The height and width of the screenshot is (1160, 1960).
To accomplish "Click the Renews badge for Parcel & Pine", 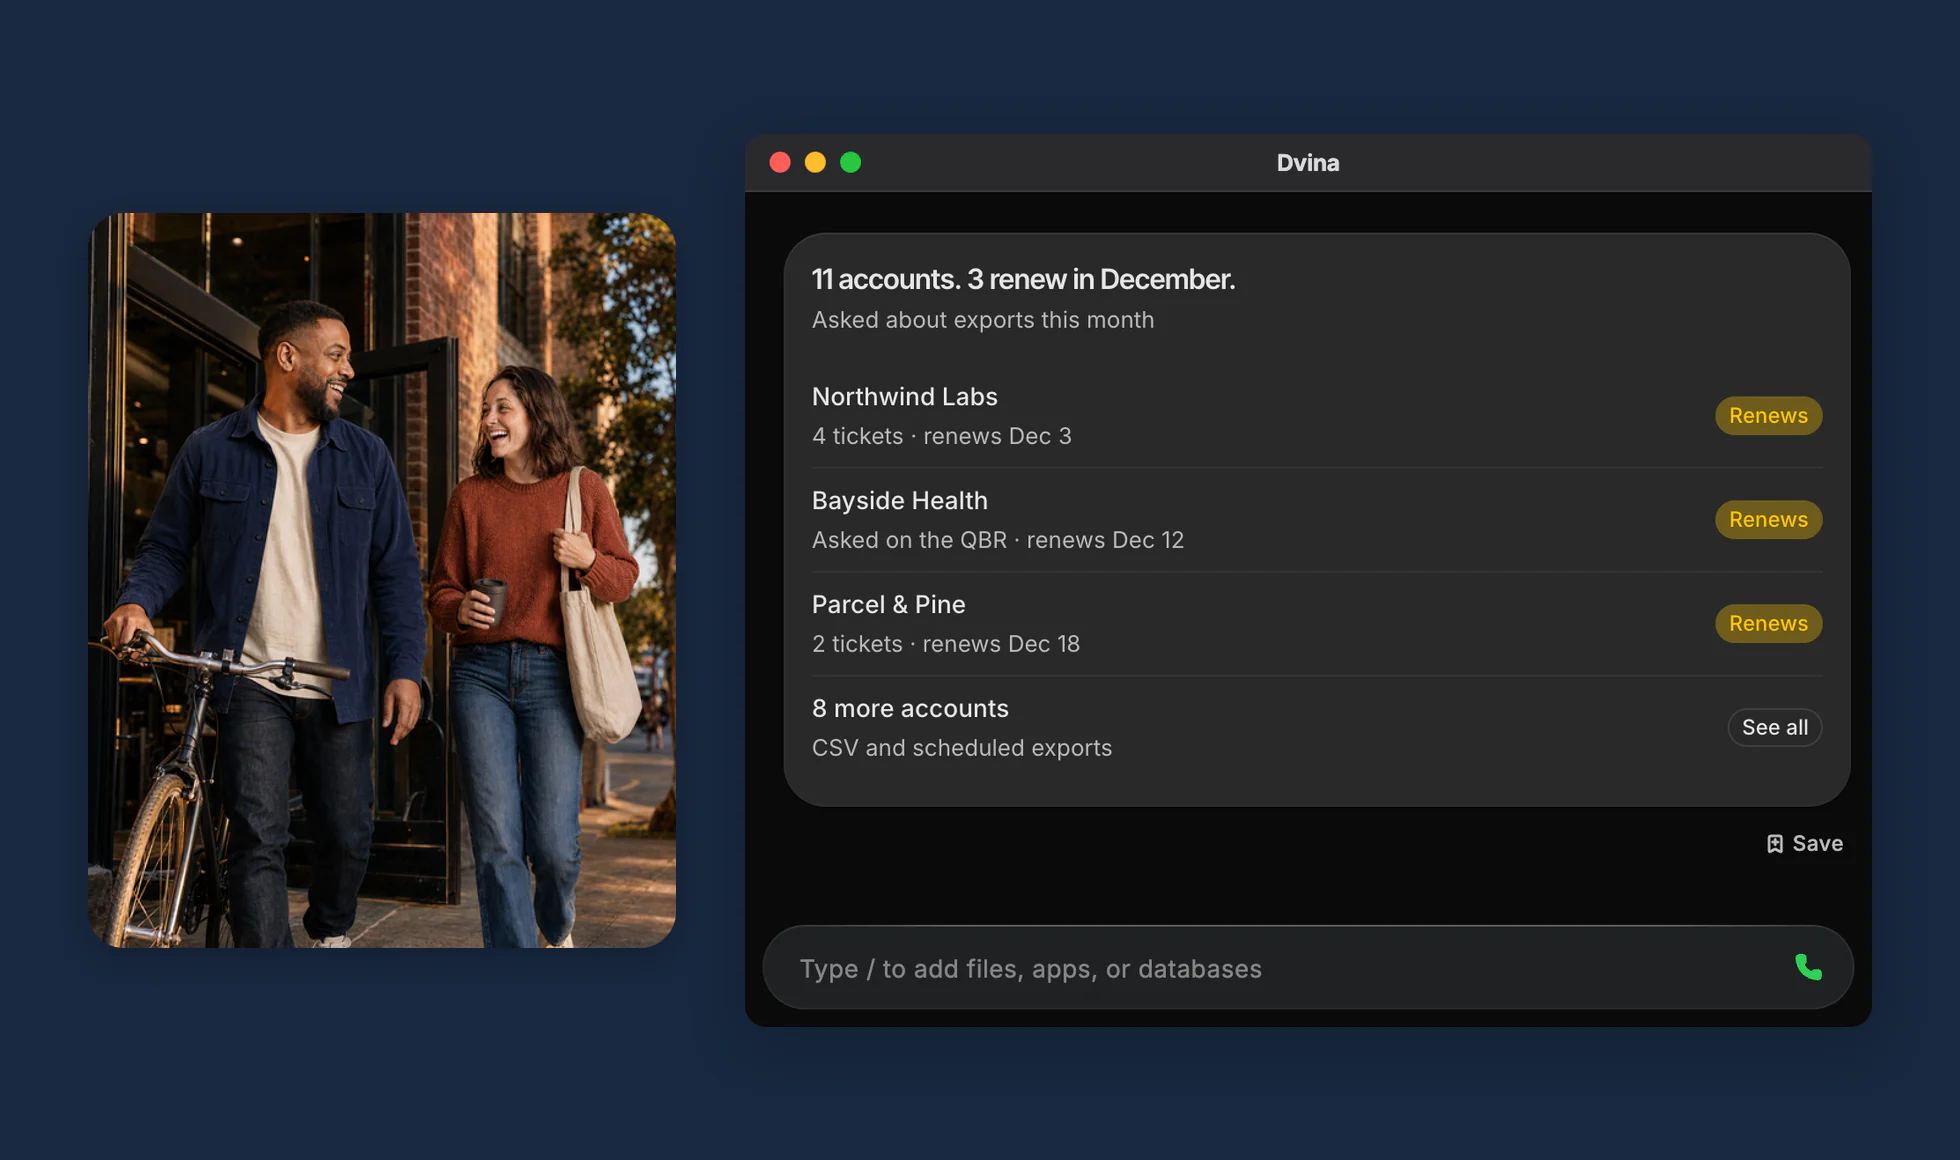I will 1768,624.
